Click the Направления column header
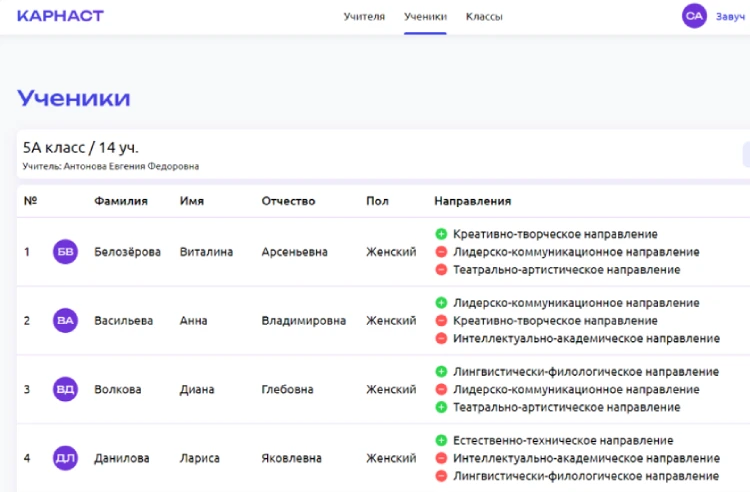750x492 pixels. point(473,201)
